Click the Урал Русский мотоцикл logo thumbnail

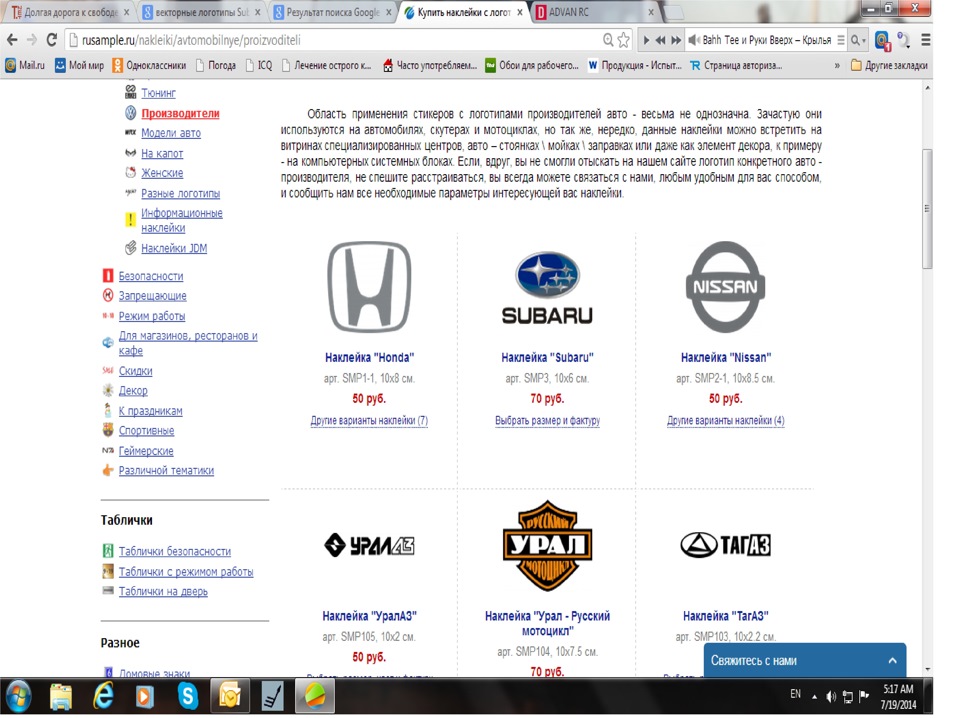click(x=547, y=545)
